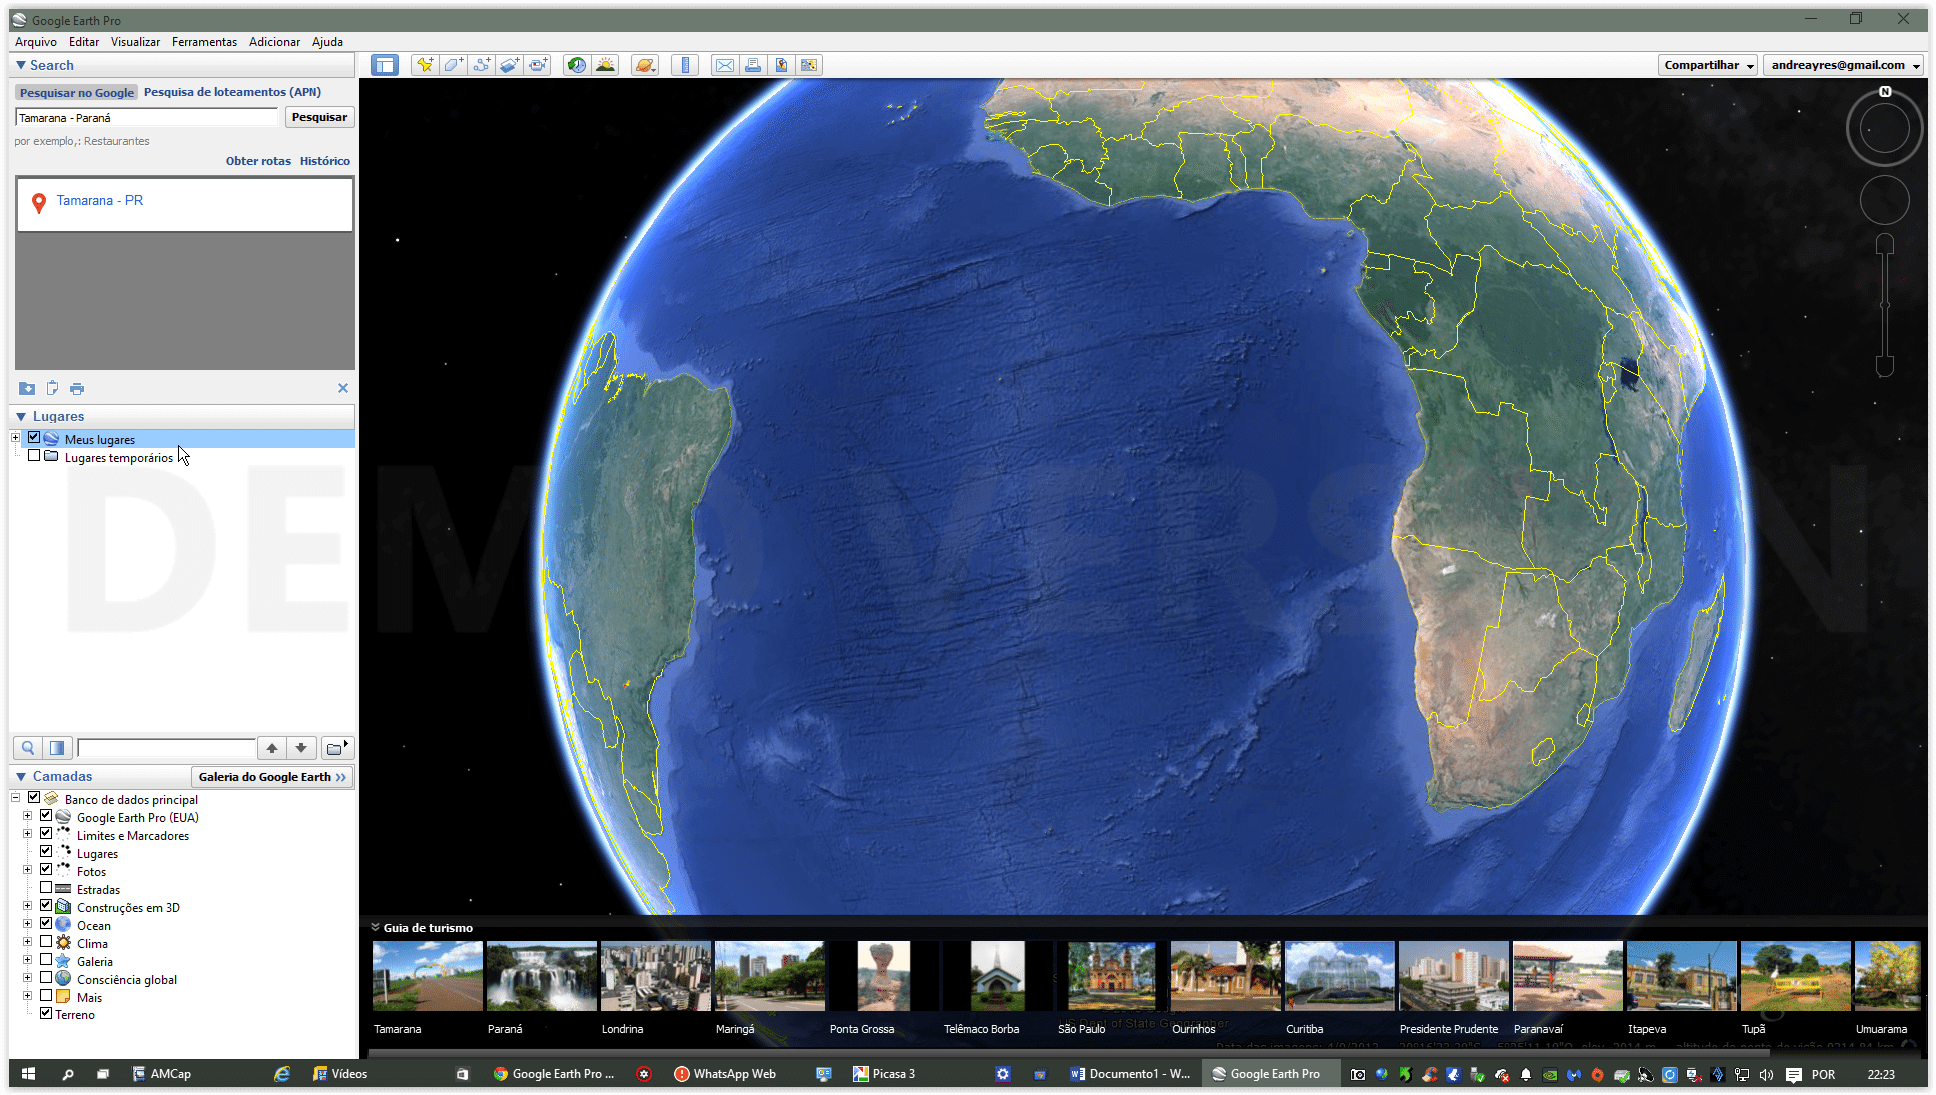
Task: Check the Lugares temporários checkbox
Action: 34,456
